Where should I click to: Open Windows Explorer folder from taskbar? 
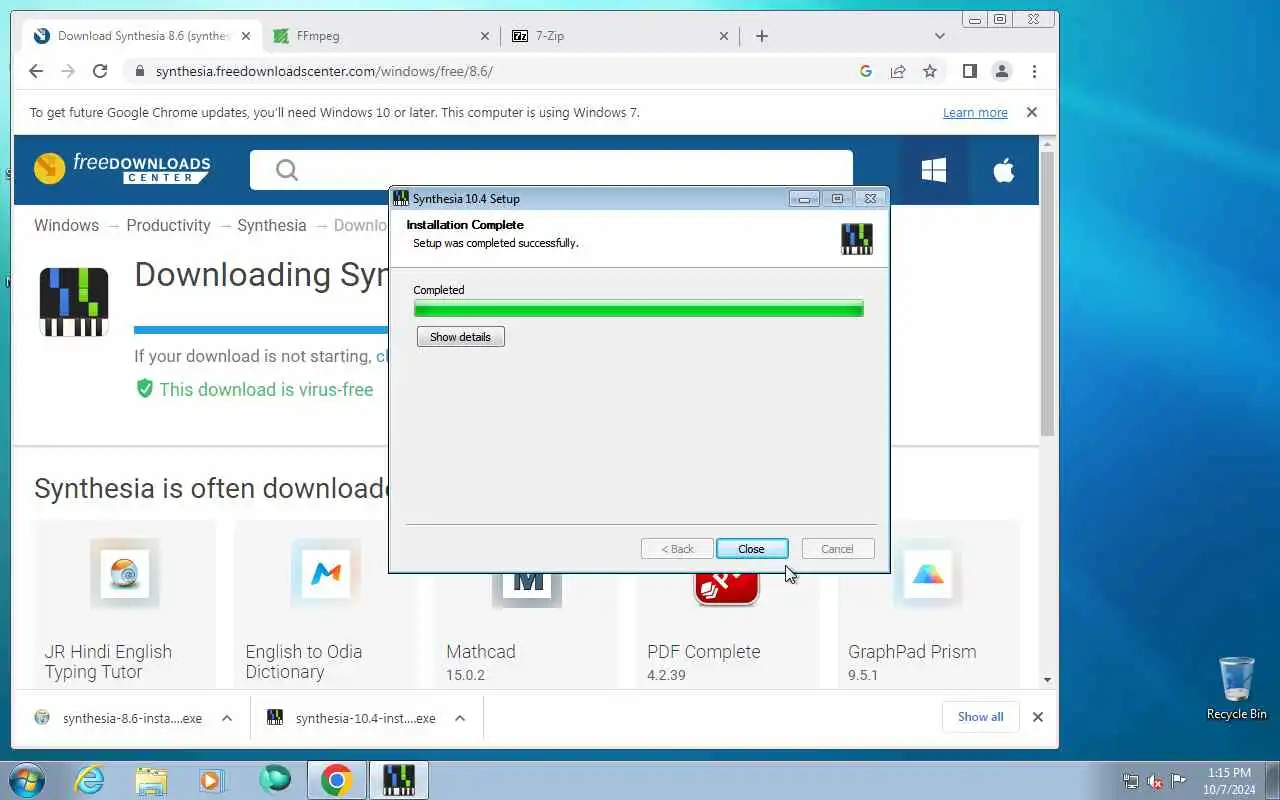151,780
